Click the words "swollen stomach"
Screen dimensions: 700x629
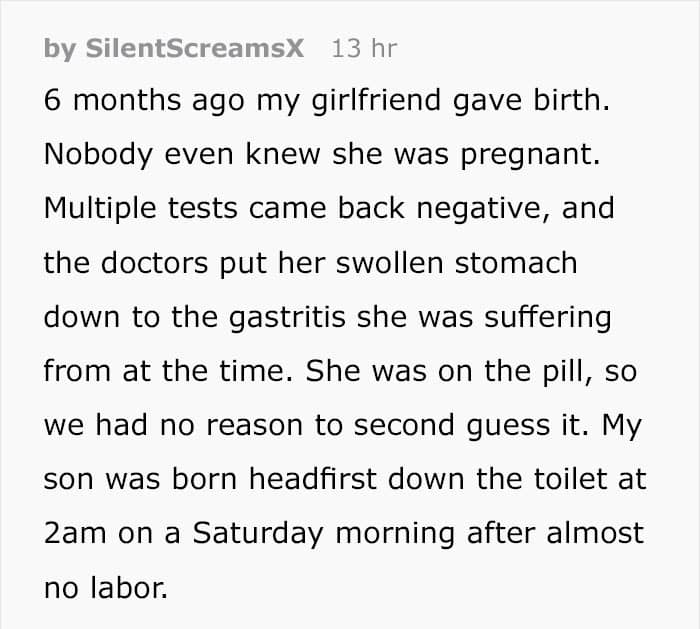[474, 263]
